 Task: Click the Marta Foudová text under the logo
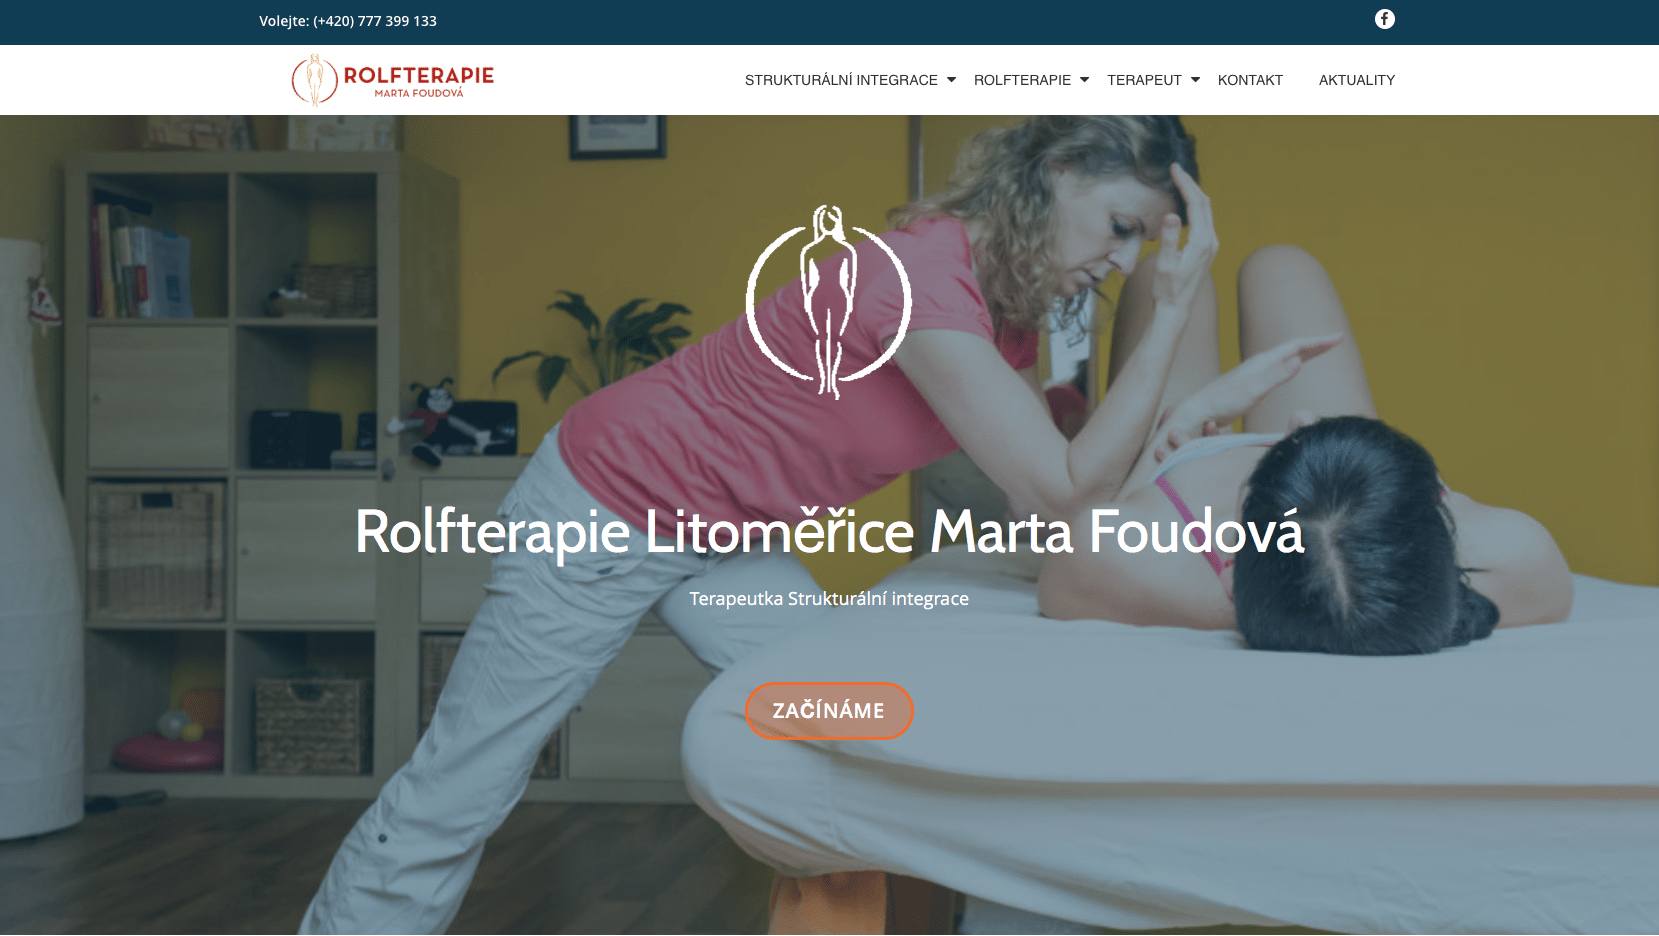tap(419, 93)
